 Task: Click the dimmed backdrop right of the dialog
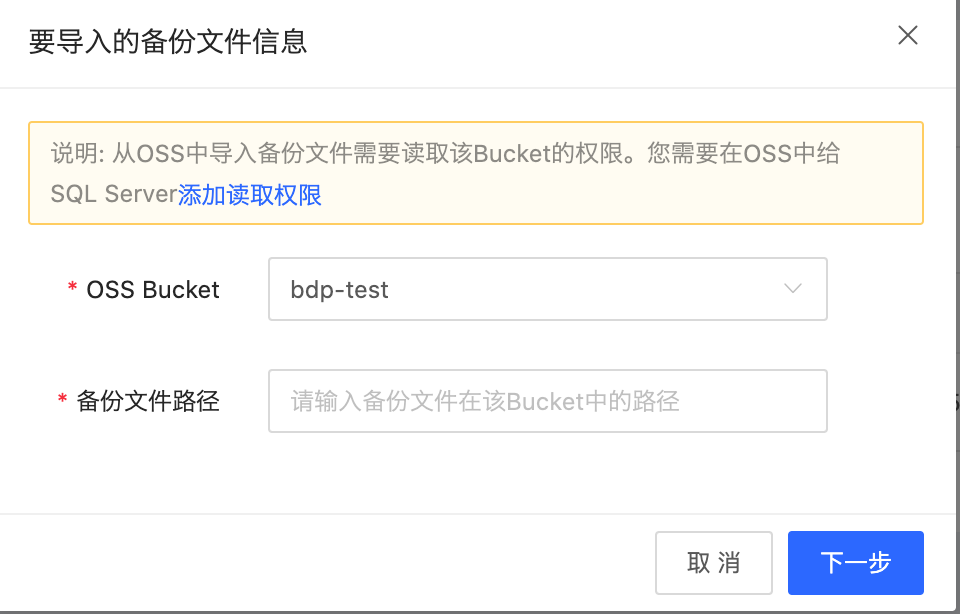click(x=958, y=306)
